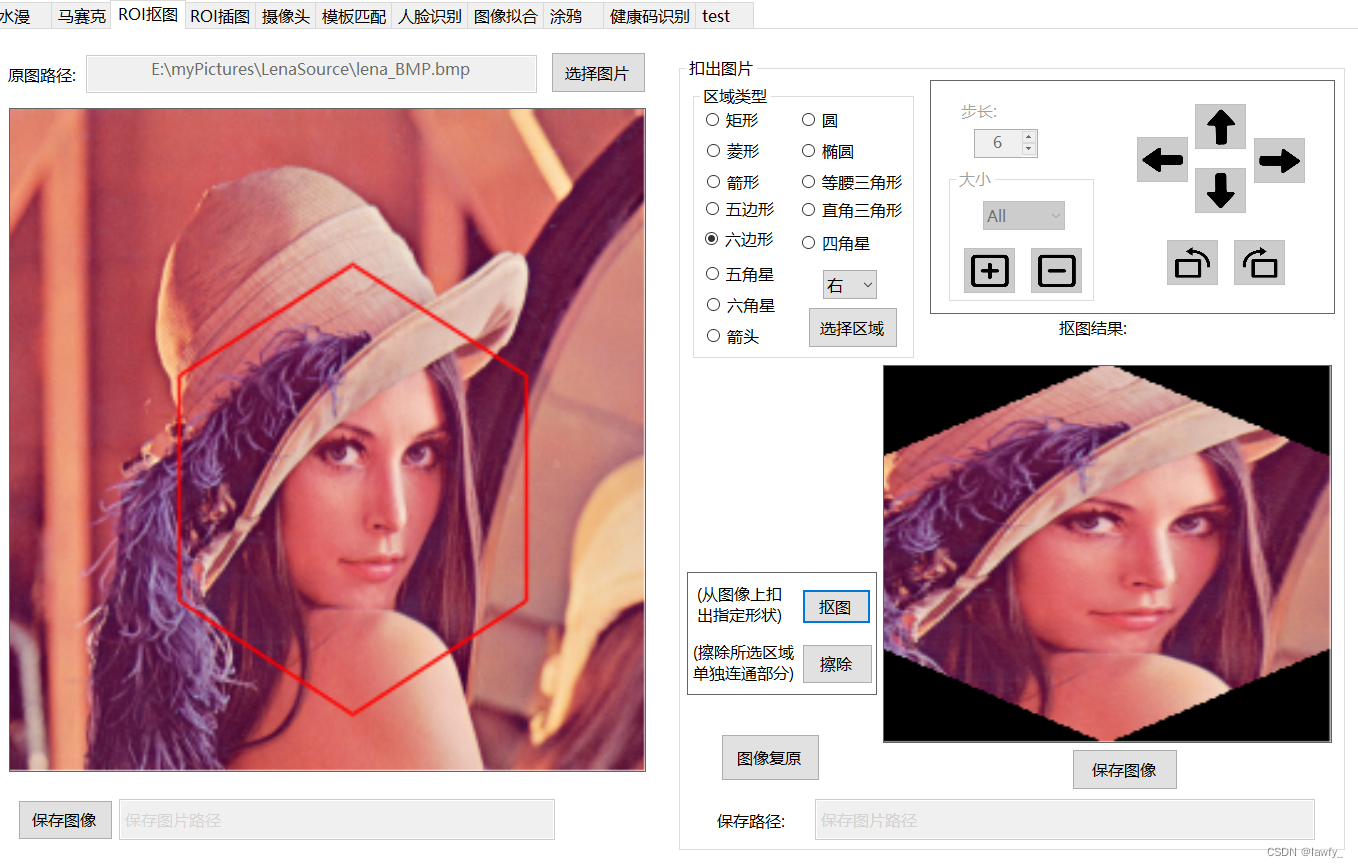Viewport: 1358px width, 868px height.
Task: Click the 抠图 button to extract the shape
Action: click(x=836, y=606)
